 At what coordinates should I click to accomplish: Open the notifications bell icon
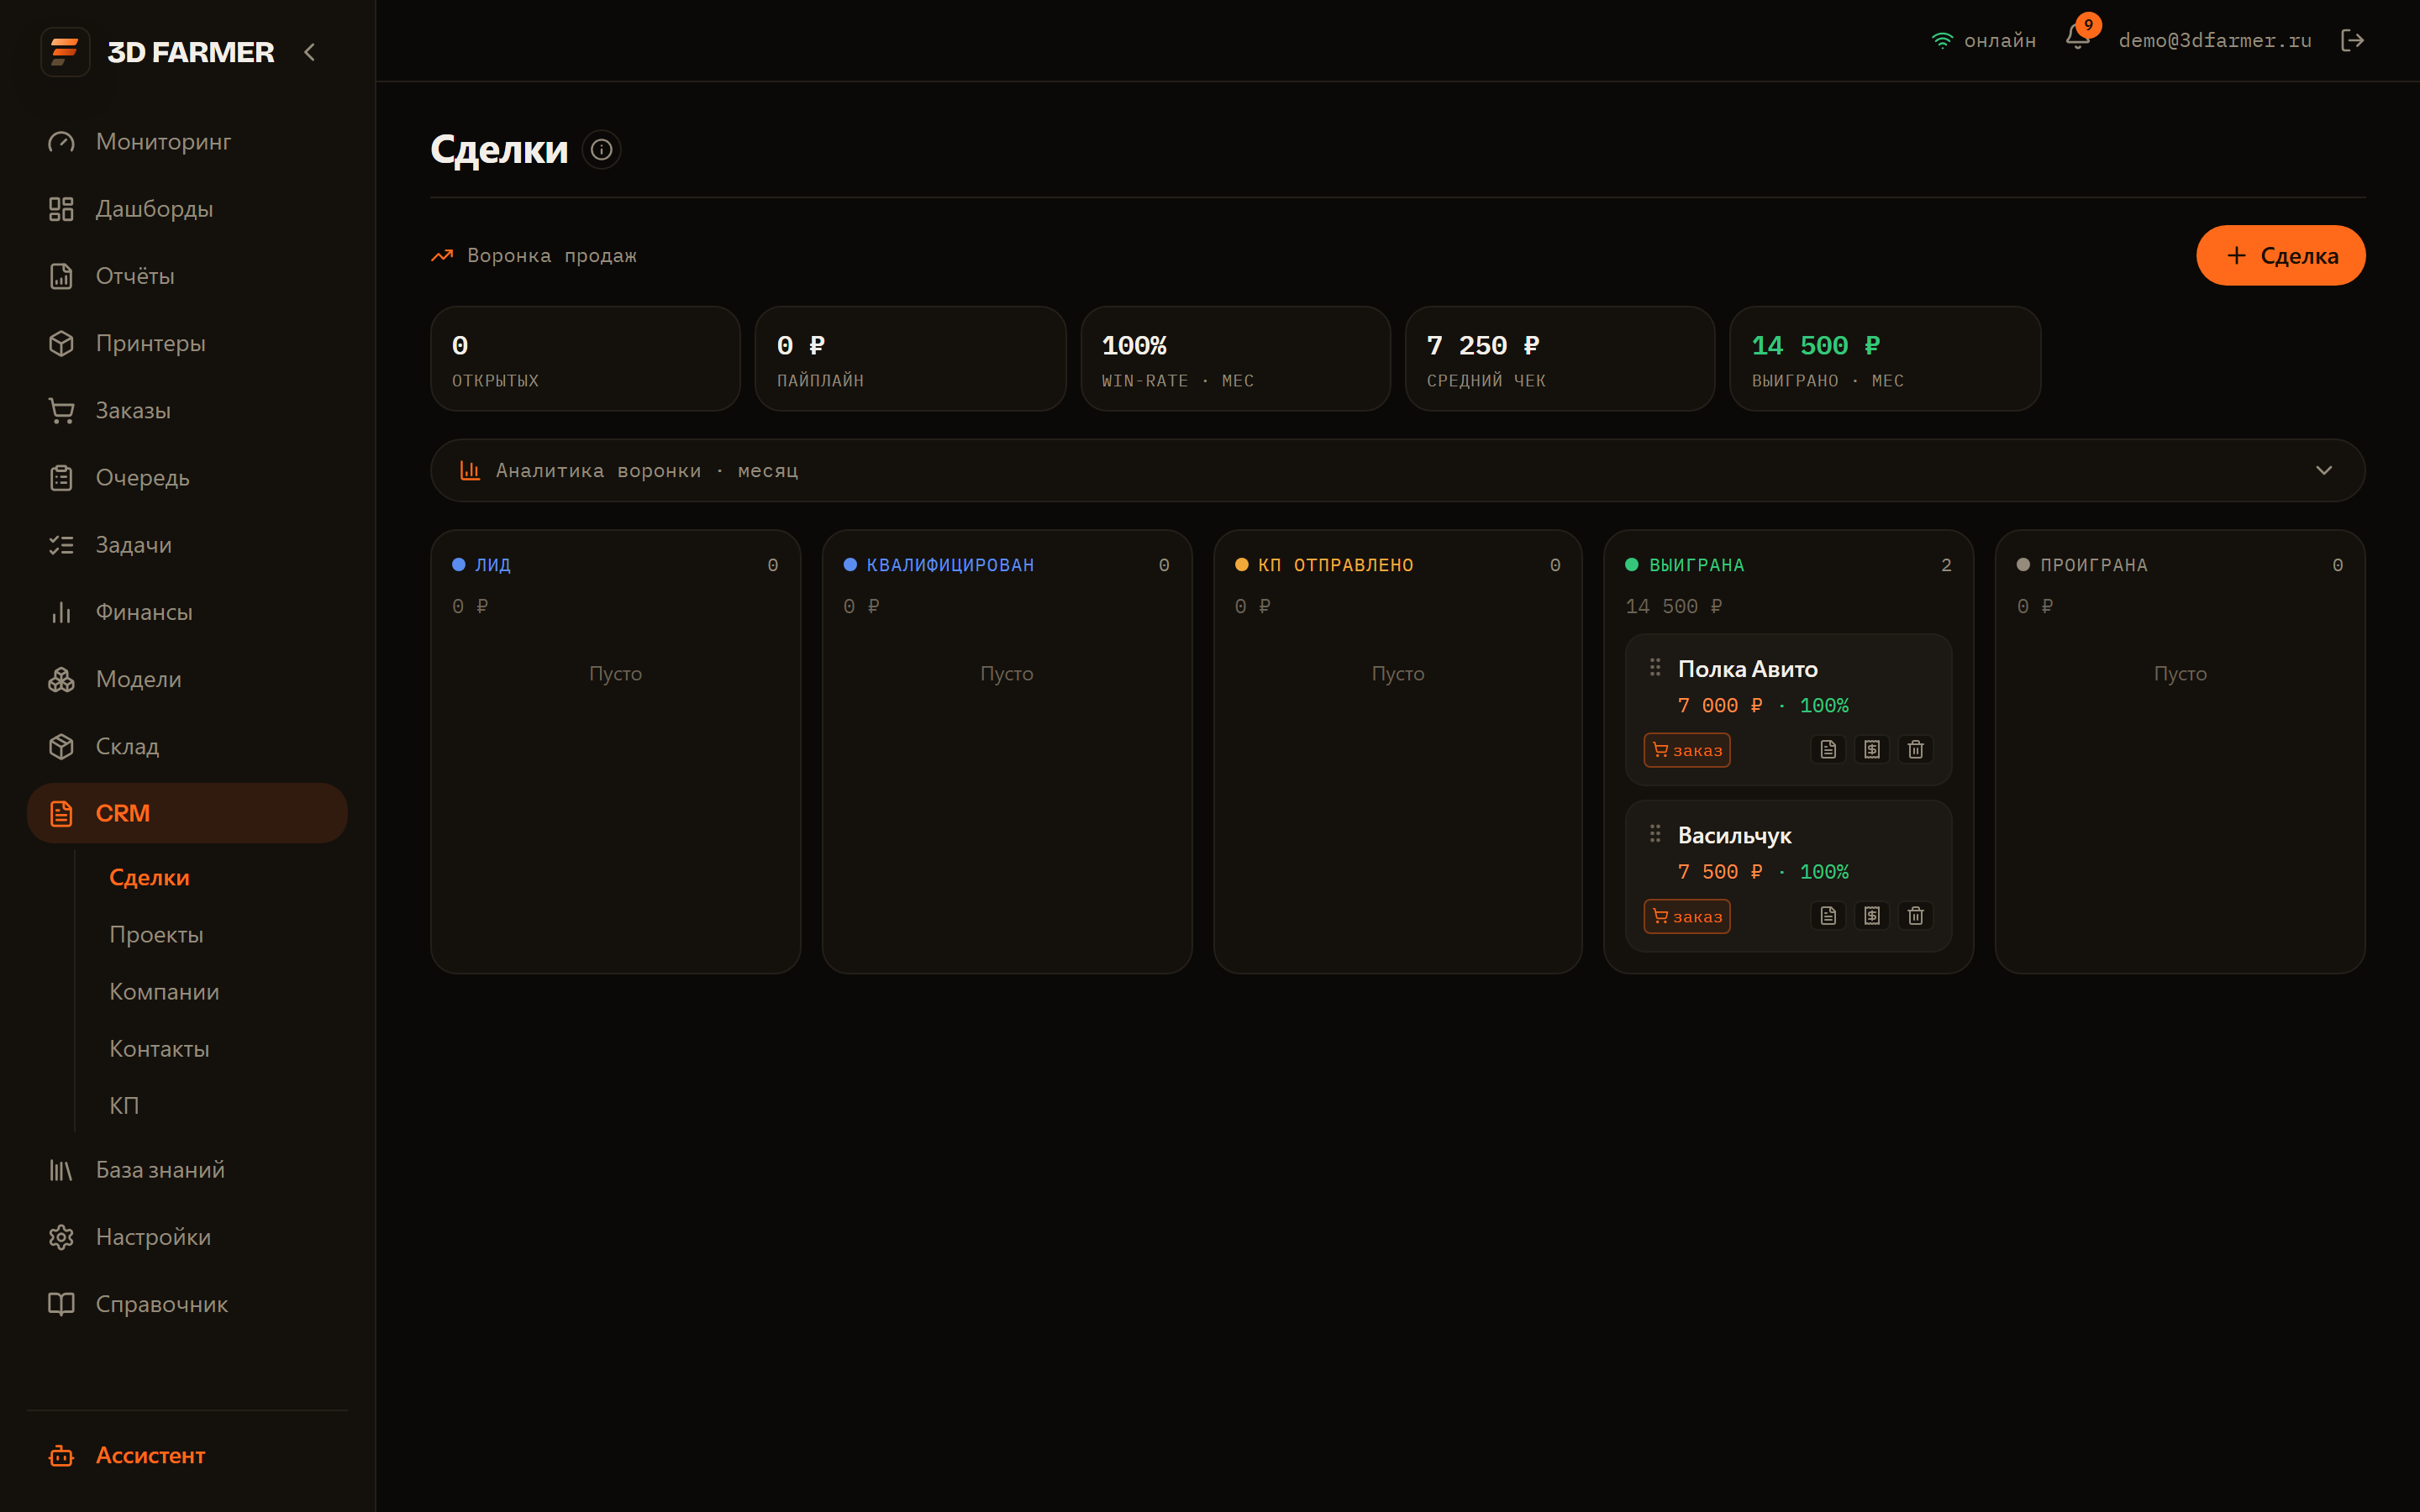(2077, 39)
